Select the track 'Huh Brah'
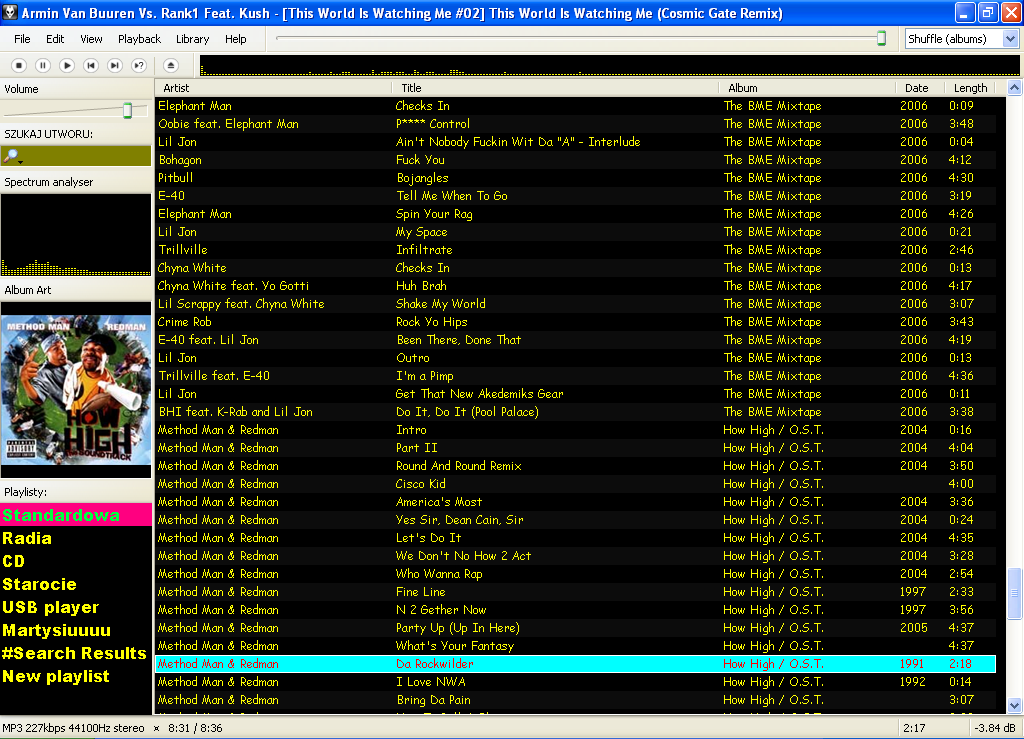1024x739 pixels. tap(575, 286)
